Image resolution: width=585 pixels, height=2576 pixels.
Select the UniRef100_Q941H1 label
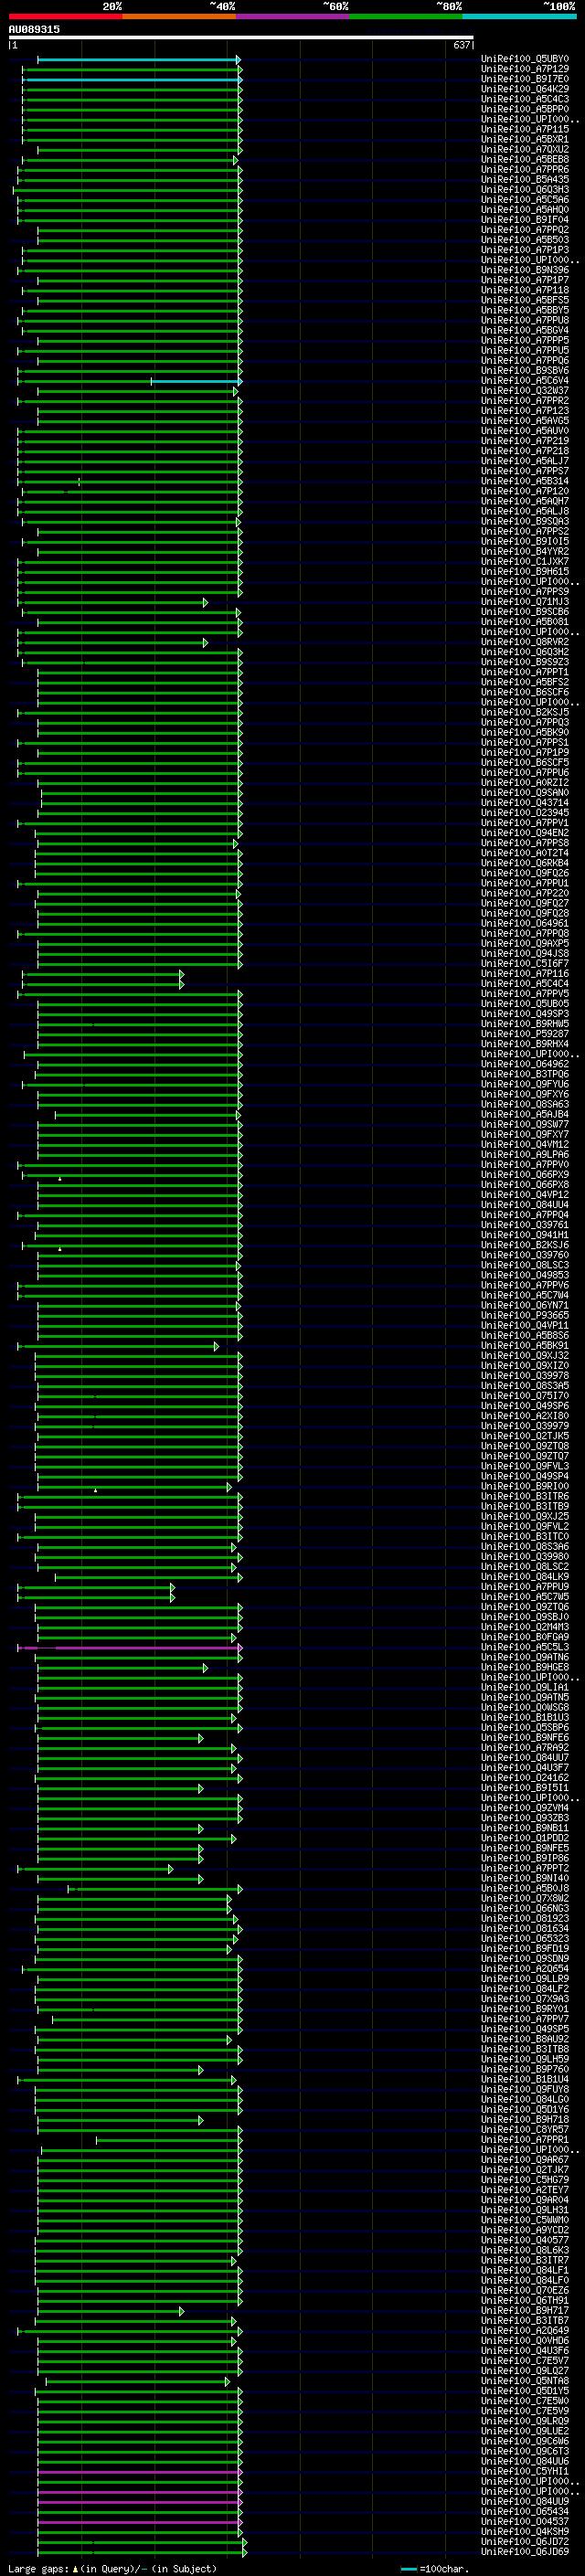(x=525, y=1234)
